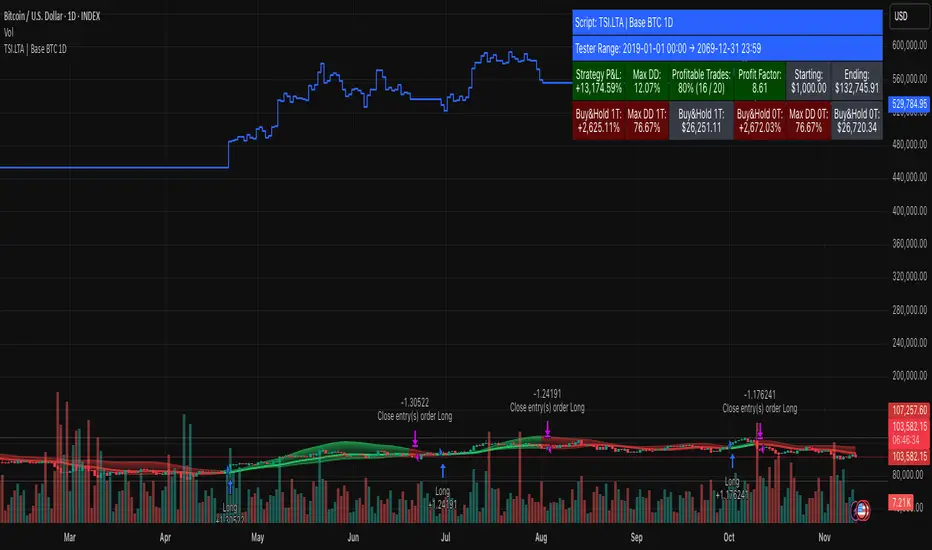Click the Max DD 0T 76.67% cell
The width and height of the screenshot is (932, 550).
808,121
